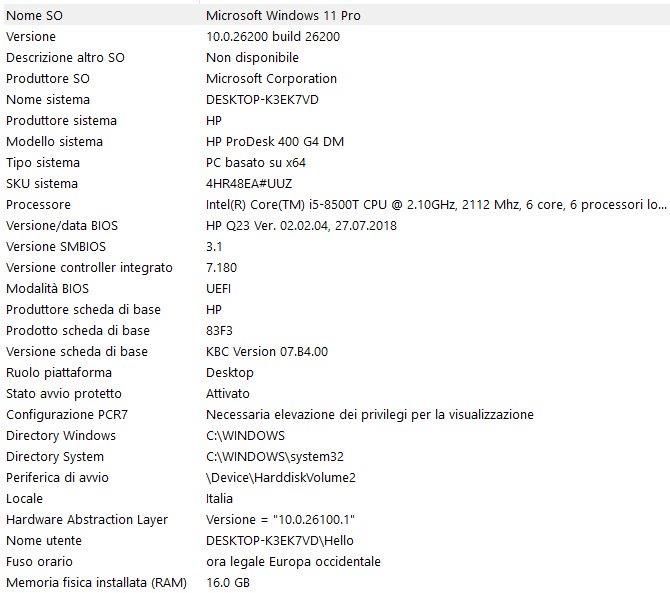The height and width of the screenshot is (593, 670).
Task: Select the 'Nome SO' row label
Action: 34,15
